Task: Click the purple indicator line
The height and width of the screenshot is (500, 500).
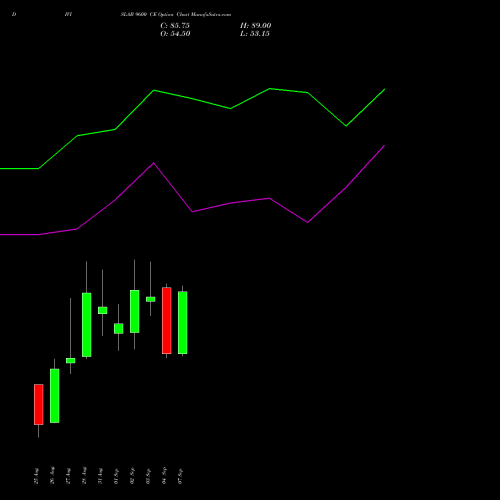Action: 192,211
